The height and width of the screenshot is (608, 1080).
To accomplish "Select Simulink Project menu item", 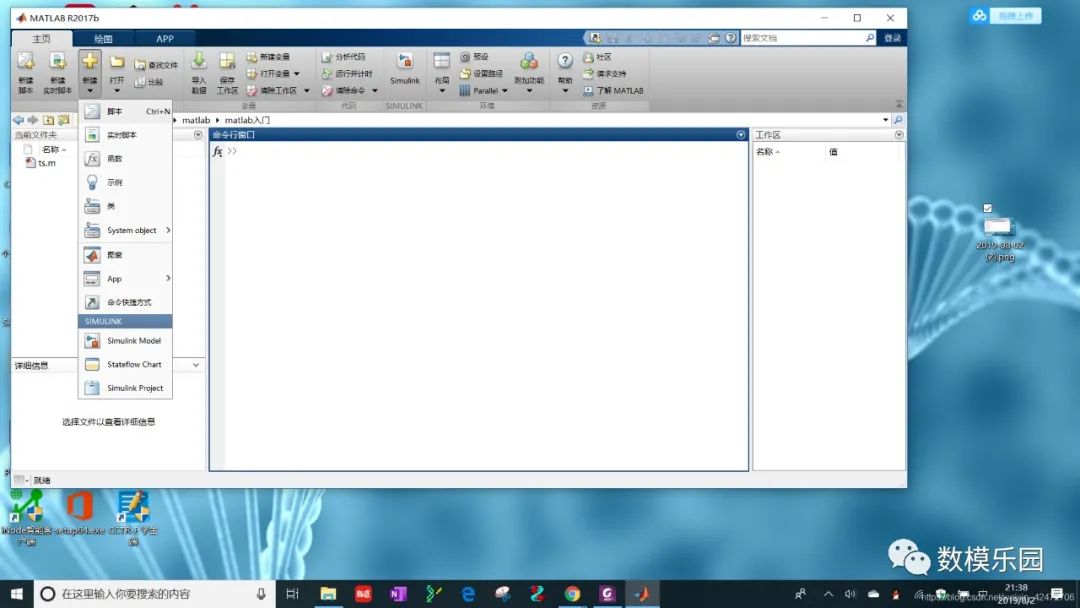I will [x=125, y=388].
